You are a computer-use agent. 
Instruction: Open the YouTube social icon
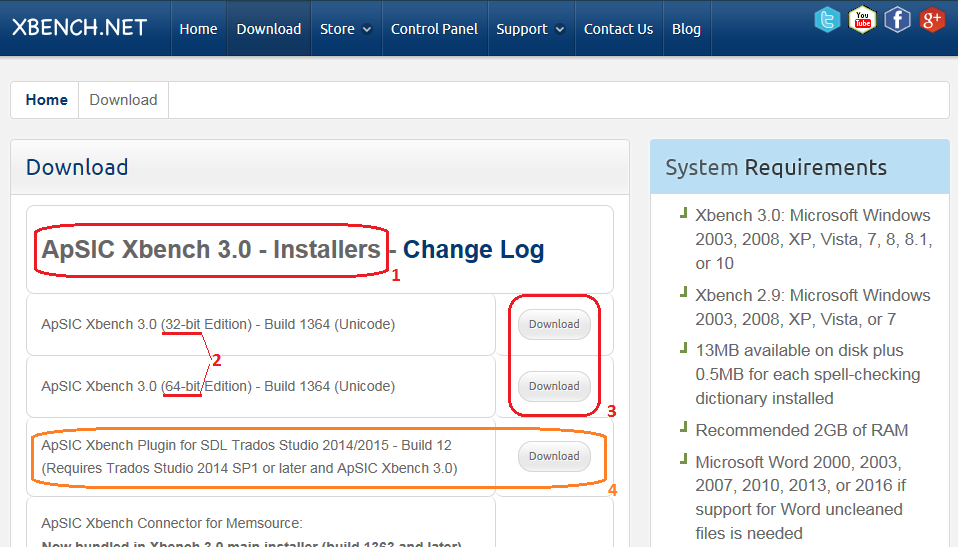(x=862, y=20)
